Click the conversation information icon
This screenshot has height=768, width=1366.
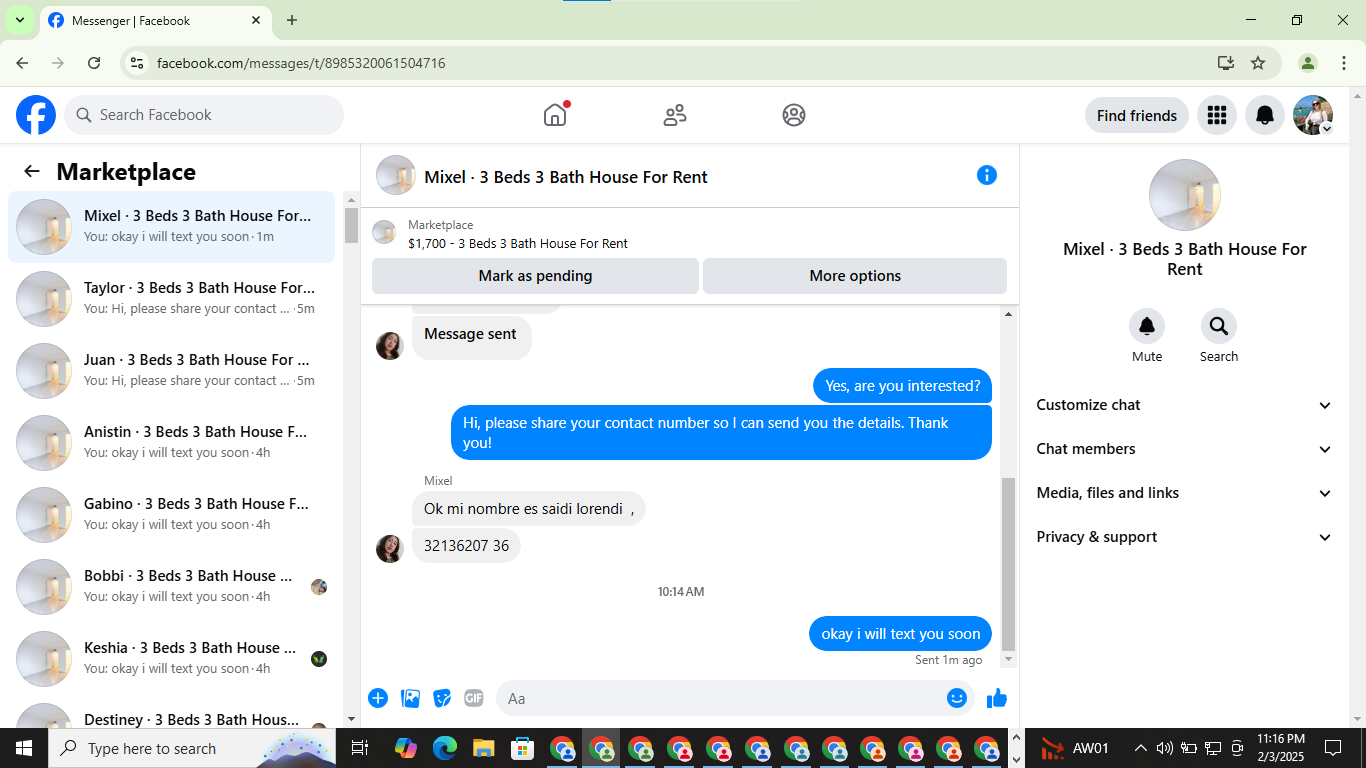pos(987,175)
